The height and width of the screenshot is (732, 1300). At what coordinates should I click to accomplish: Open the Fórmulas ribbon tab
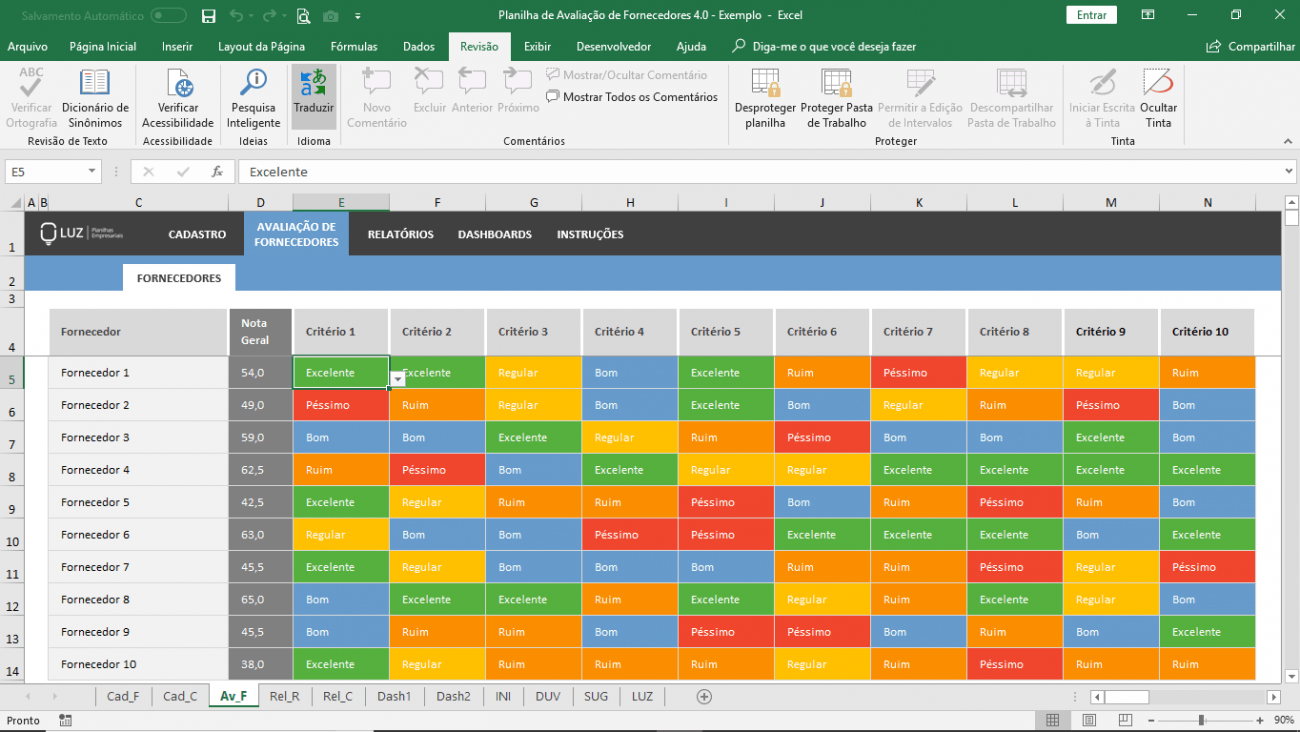click(x=354, y=47)
